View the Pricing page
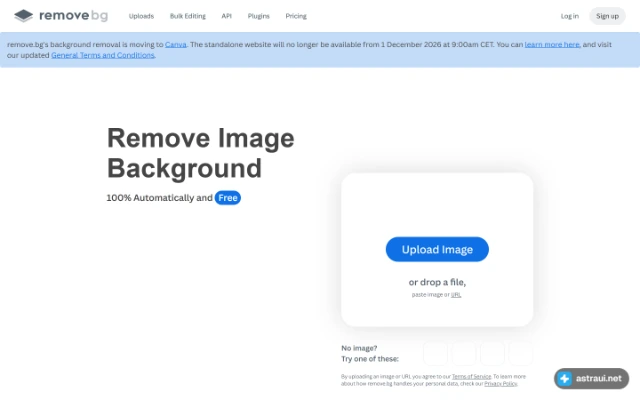The width and height of the screenshot is (640, 400). tap(296, 16)
